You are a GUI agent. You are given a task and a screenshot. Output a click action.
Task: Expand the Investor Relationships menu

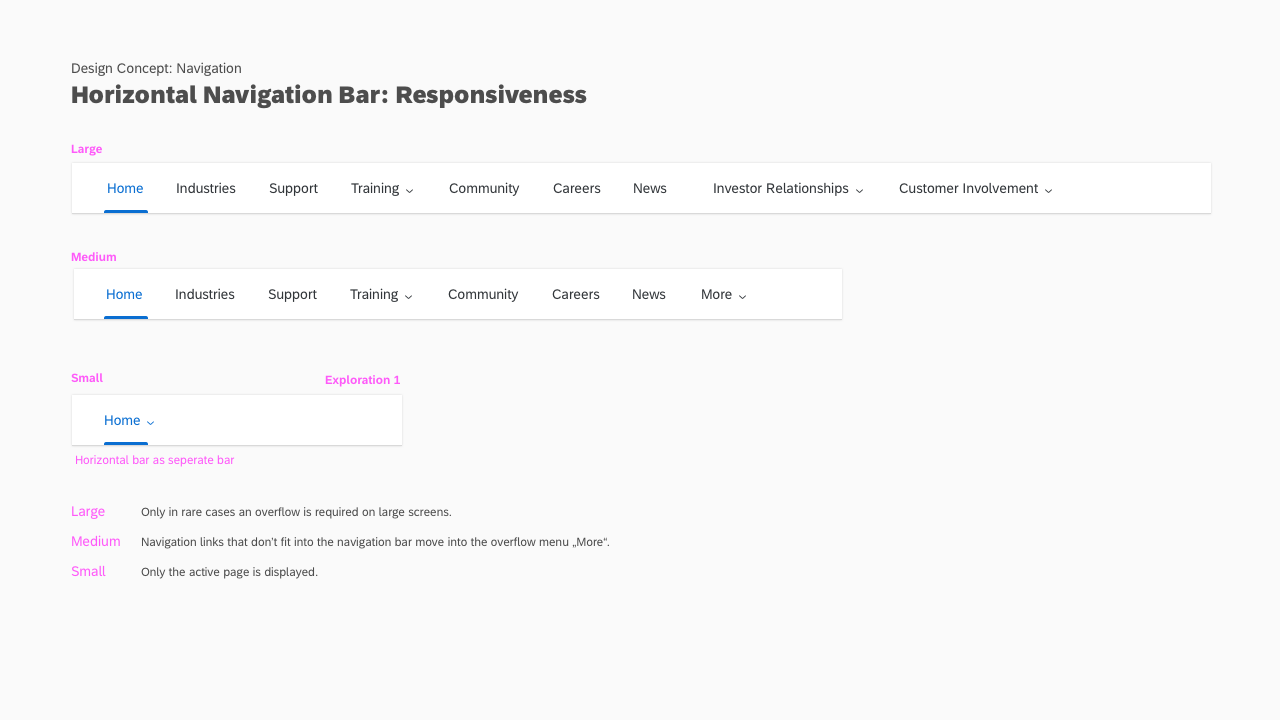coord(787,188)
